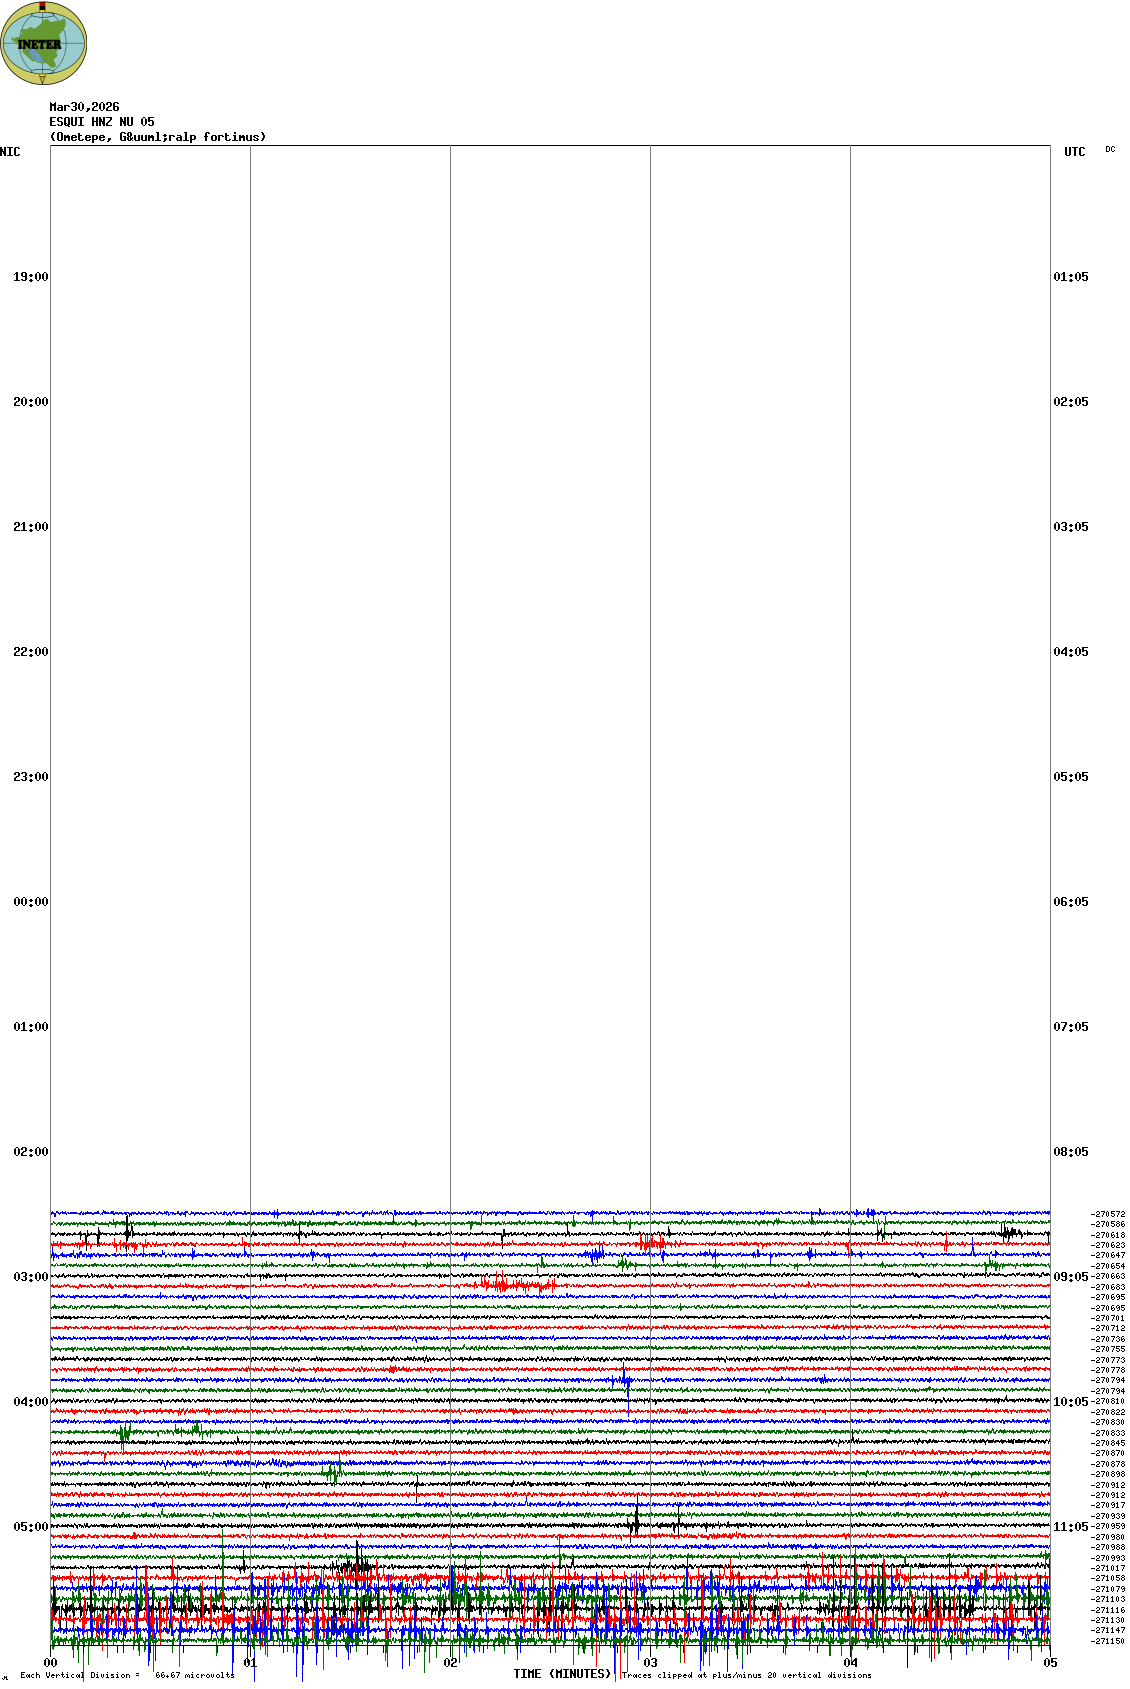
Task: Click the small DC column header
Action: pos(1110,150)
